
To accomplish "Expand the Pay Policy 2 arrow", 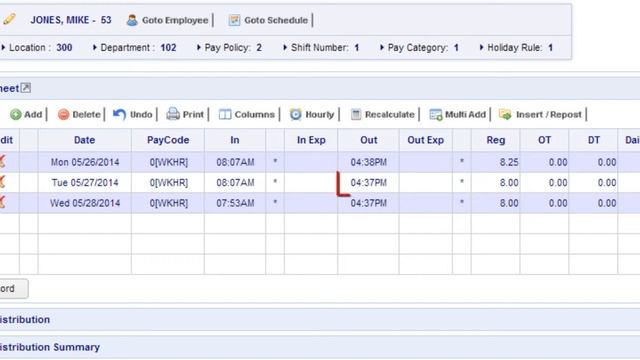I will click(x=199, y=47).
